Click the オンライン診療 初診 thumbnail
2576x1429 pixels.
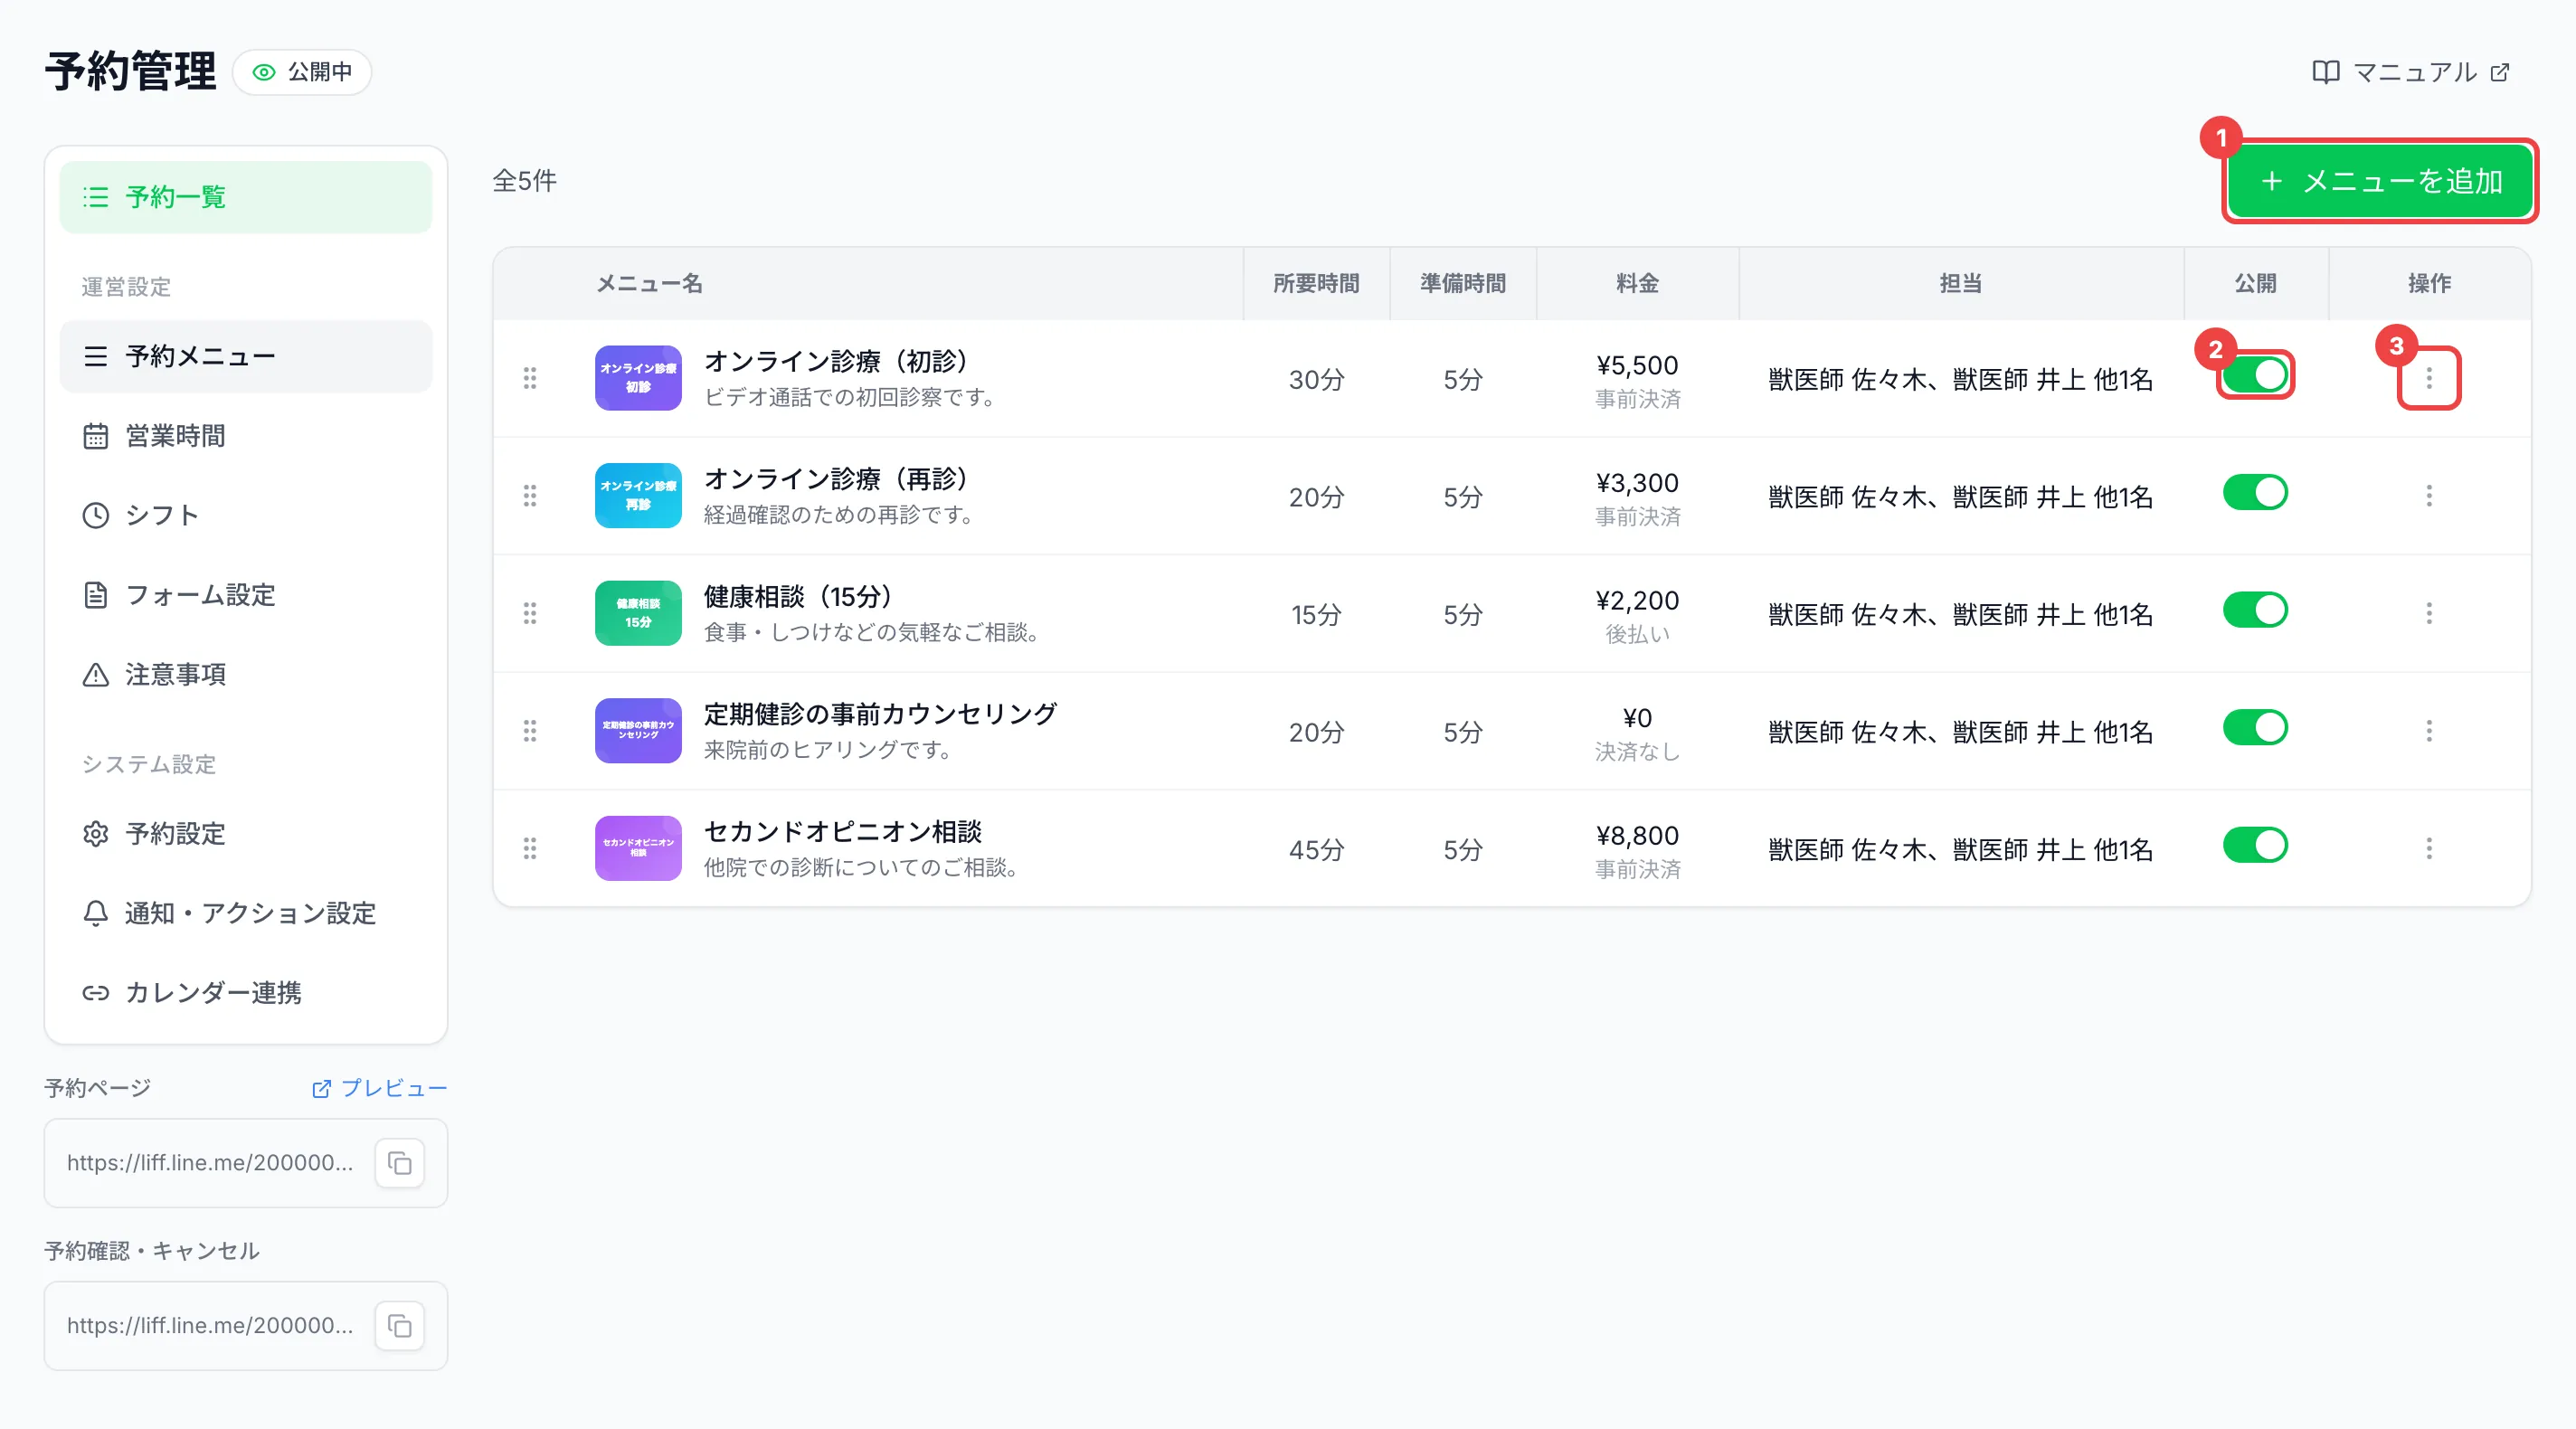point(638,378)
